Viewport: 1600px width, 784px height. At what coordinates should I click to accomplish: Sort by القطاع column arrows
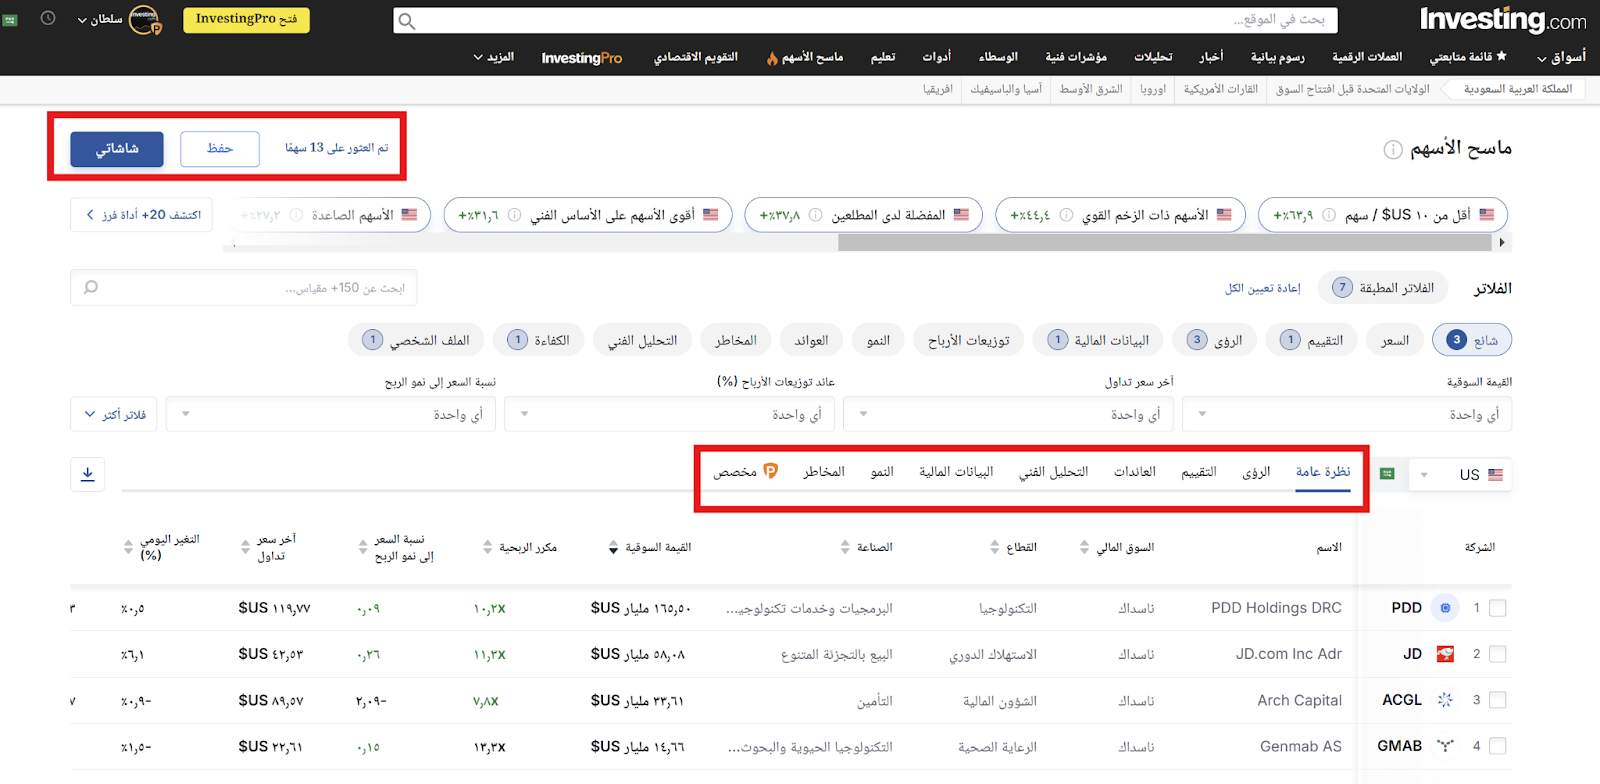(x=995, y=547)
